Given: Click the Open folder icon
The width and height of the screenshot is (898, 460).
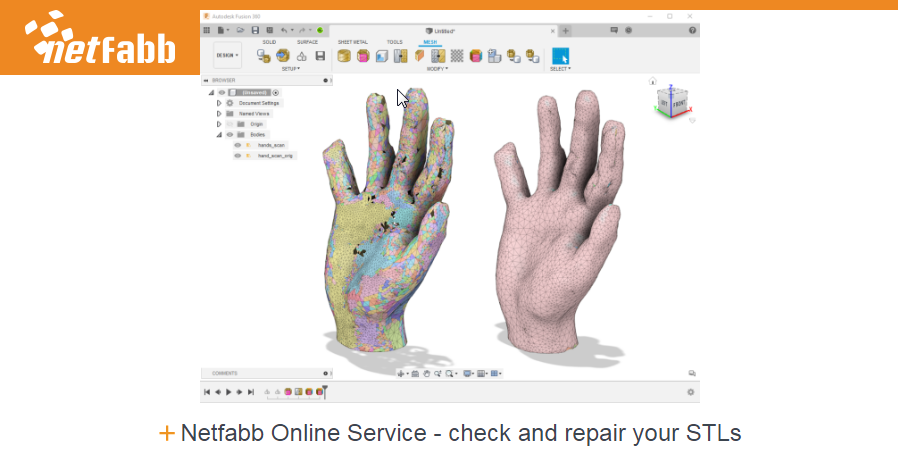Looking at the screenshot, I should [x=241, y=30].
